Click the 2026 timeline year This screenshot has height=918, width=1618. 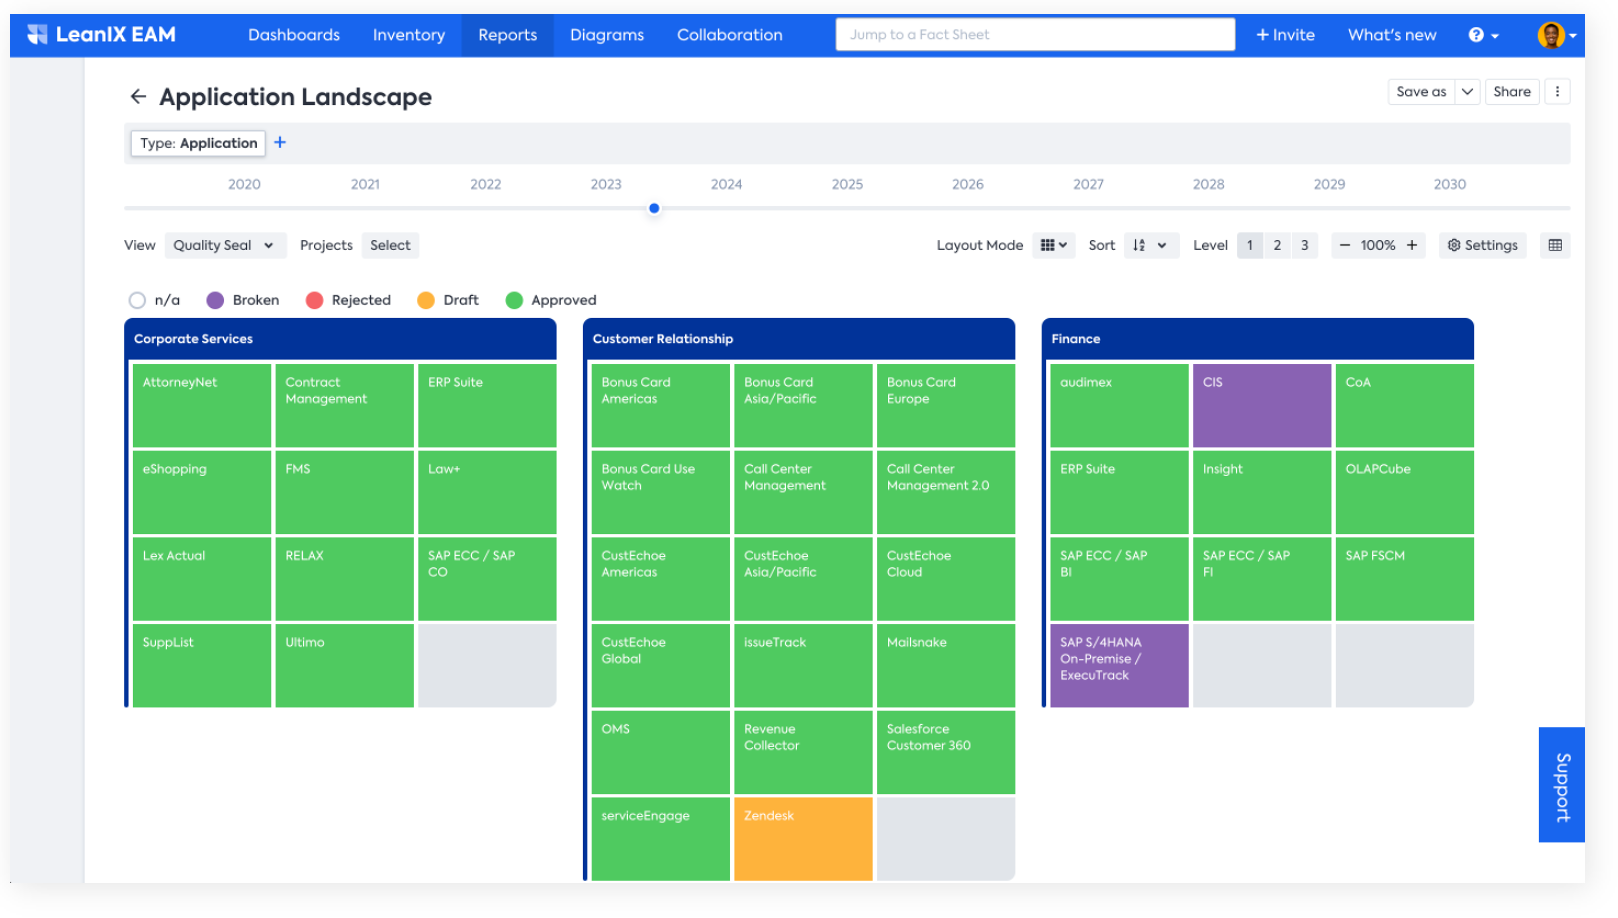coord(967,184)
